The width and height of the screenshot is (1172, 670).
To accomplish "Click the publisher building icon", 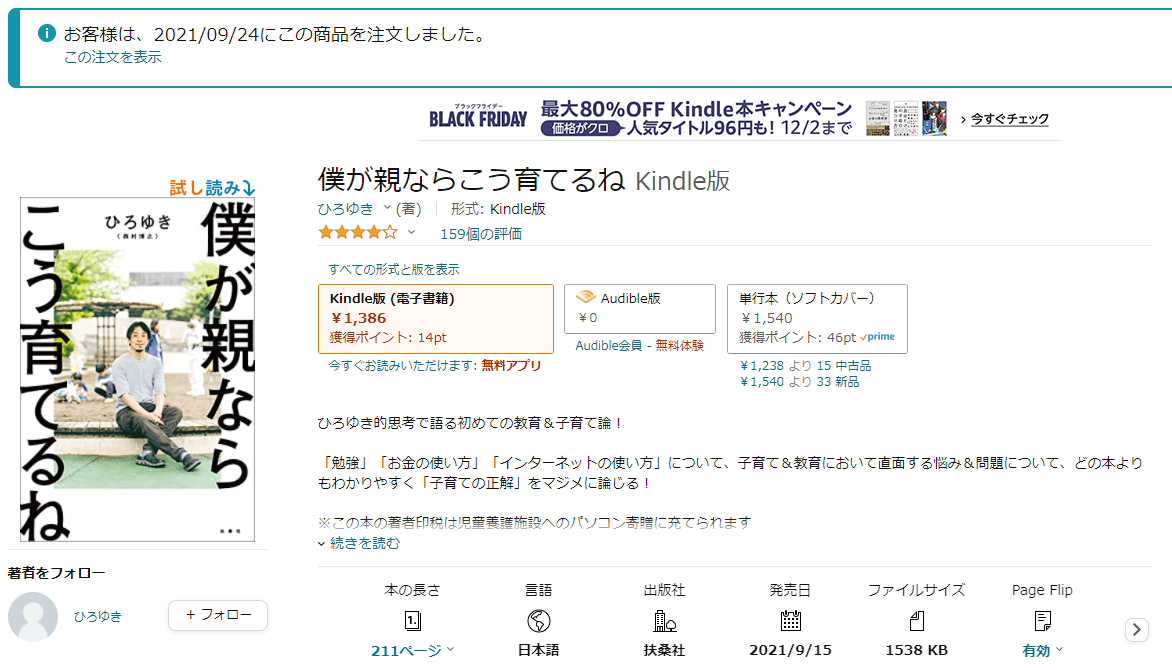I will [664, 621].
